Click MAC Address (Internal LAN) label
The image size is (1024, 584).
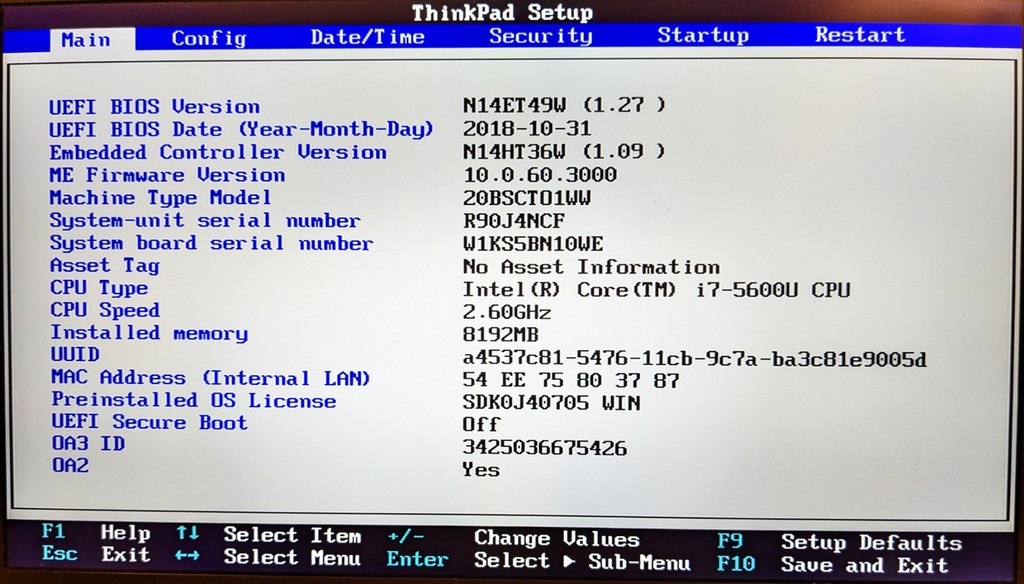click(211, 378)
